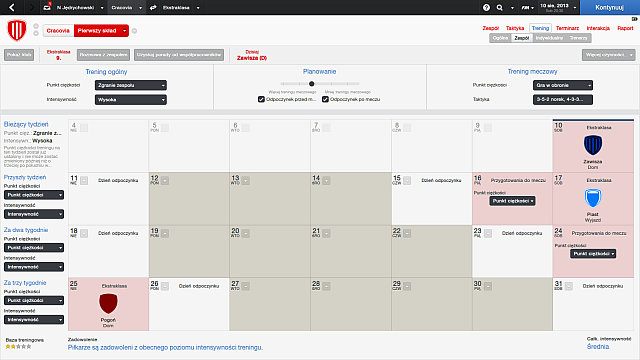Click the upper small circle beside the crest
The width and height of the screenshot is (640, 360).
(x=36, y=26)
